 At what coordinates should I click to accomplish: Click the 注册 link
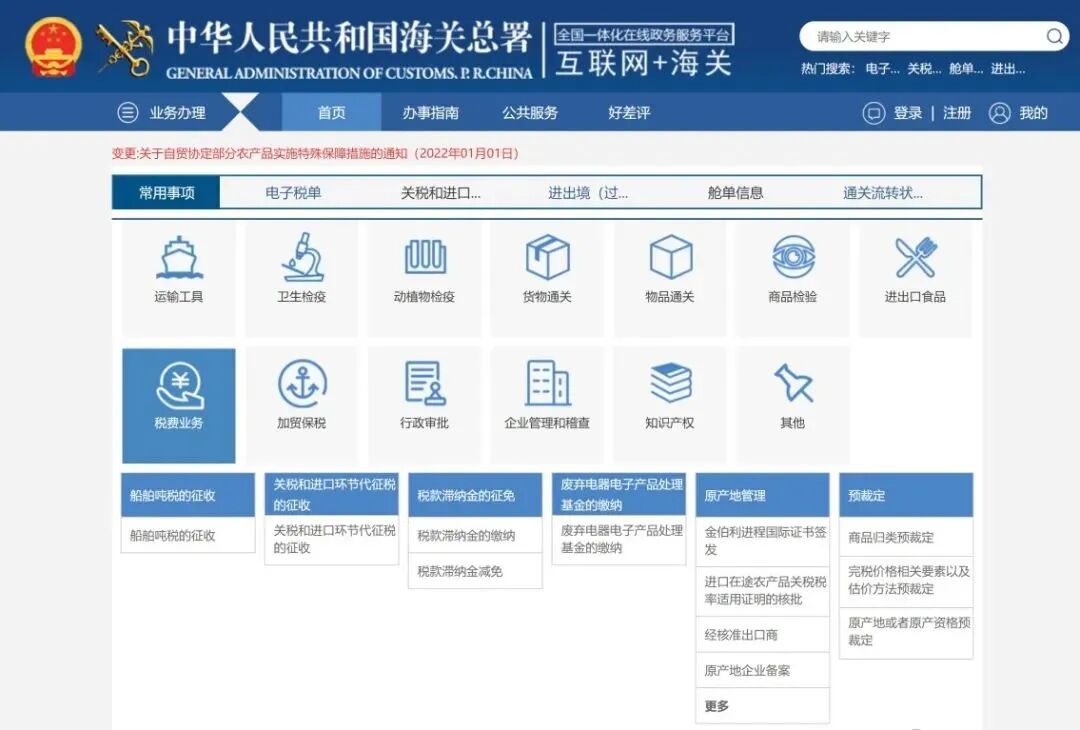[955, 112]
